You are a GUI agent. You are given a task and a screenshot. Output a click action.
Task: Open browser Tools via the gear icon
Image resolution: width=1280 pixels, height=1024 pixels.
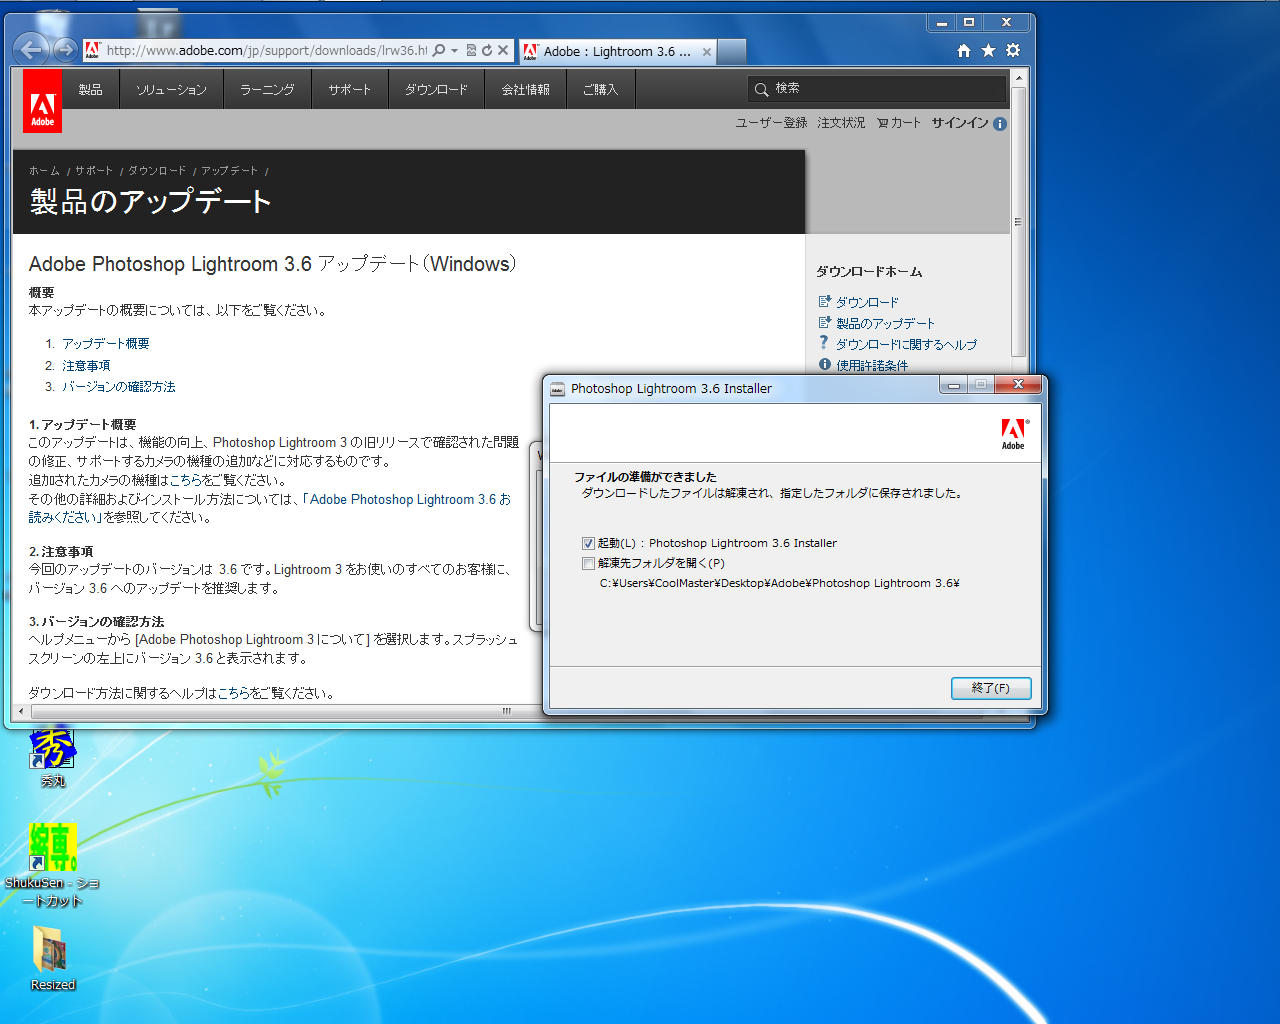click(1013, 50)
